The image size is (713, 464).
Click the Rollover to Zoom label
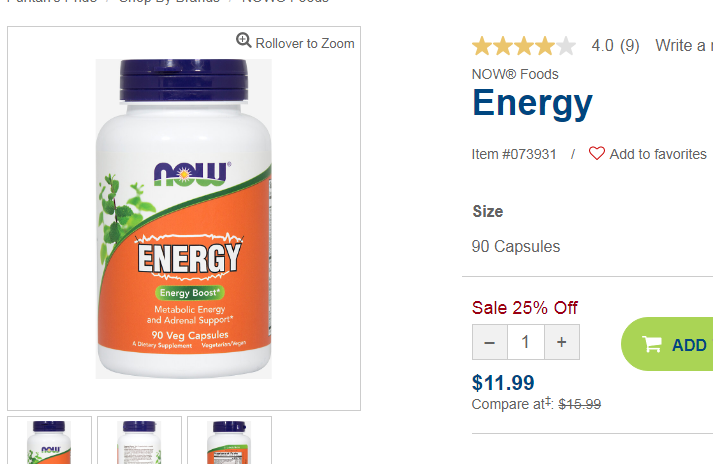(x=305, y=43)
